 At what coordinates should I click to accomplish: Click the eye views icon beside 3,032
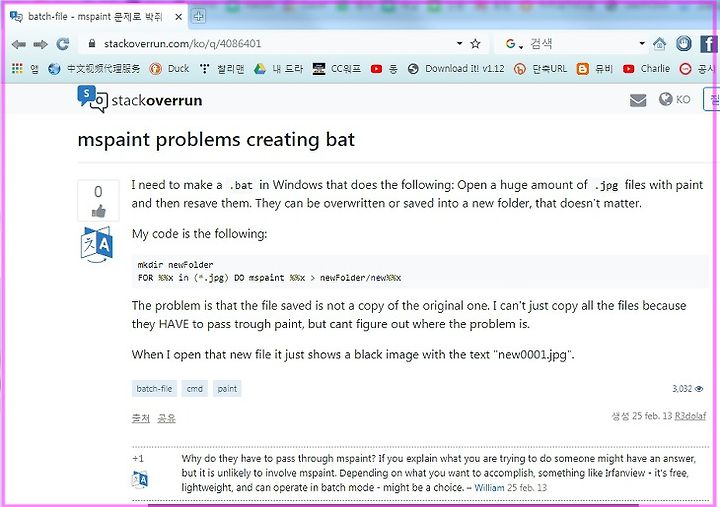click(x=699, y=389)
